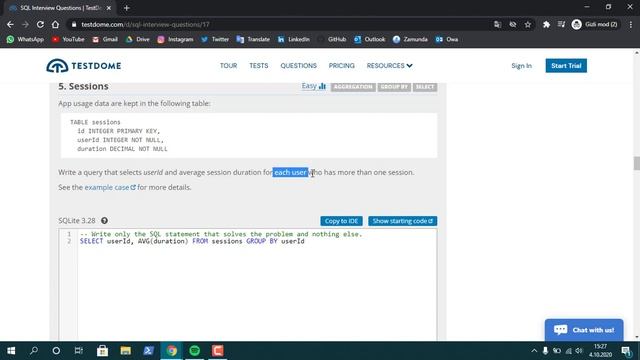640x360 pixels.
Task: Open the notification center icon
Action: (626, 351)
